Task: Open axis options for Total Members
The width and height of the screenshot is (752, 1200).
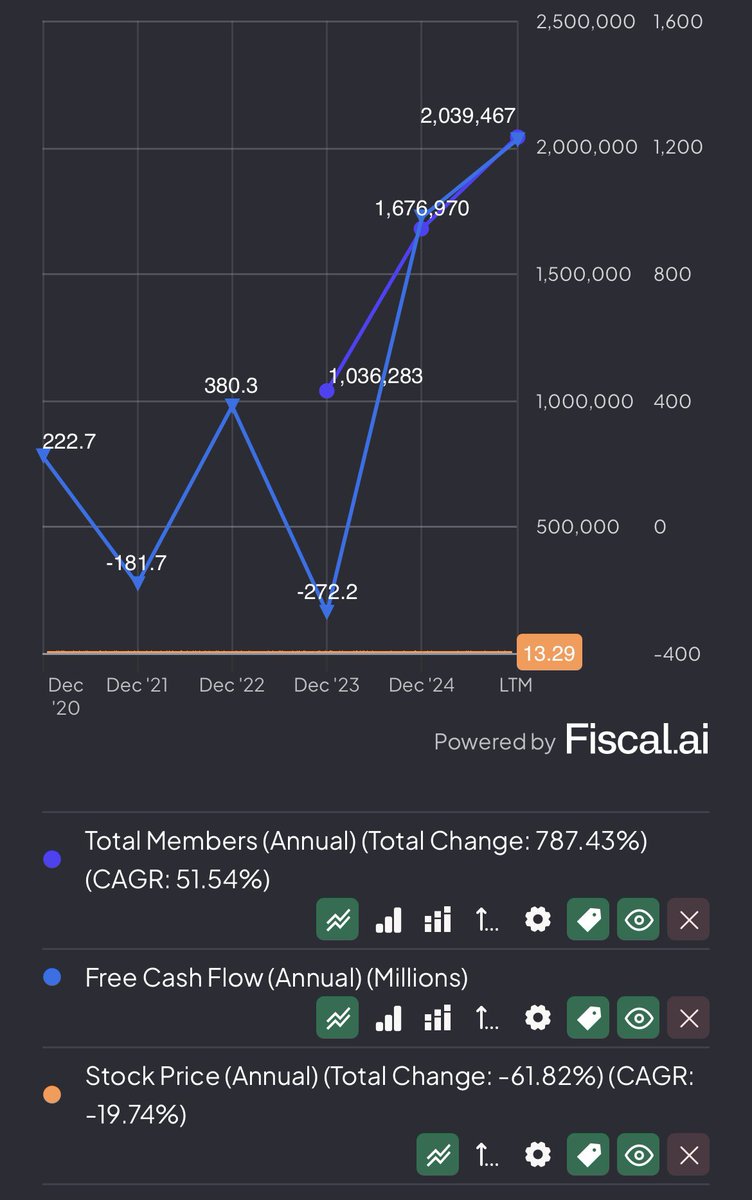Action: [x=487, y=920]
